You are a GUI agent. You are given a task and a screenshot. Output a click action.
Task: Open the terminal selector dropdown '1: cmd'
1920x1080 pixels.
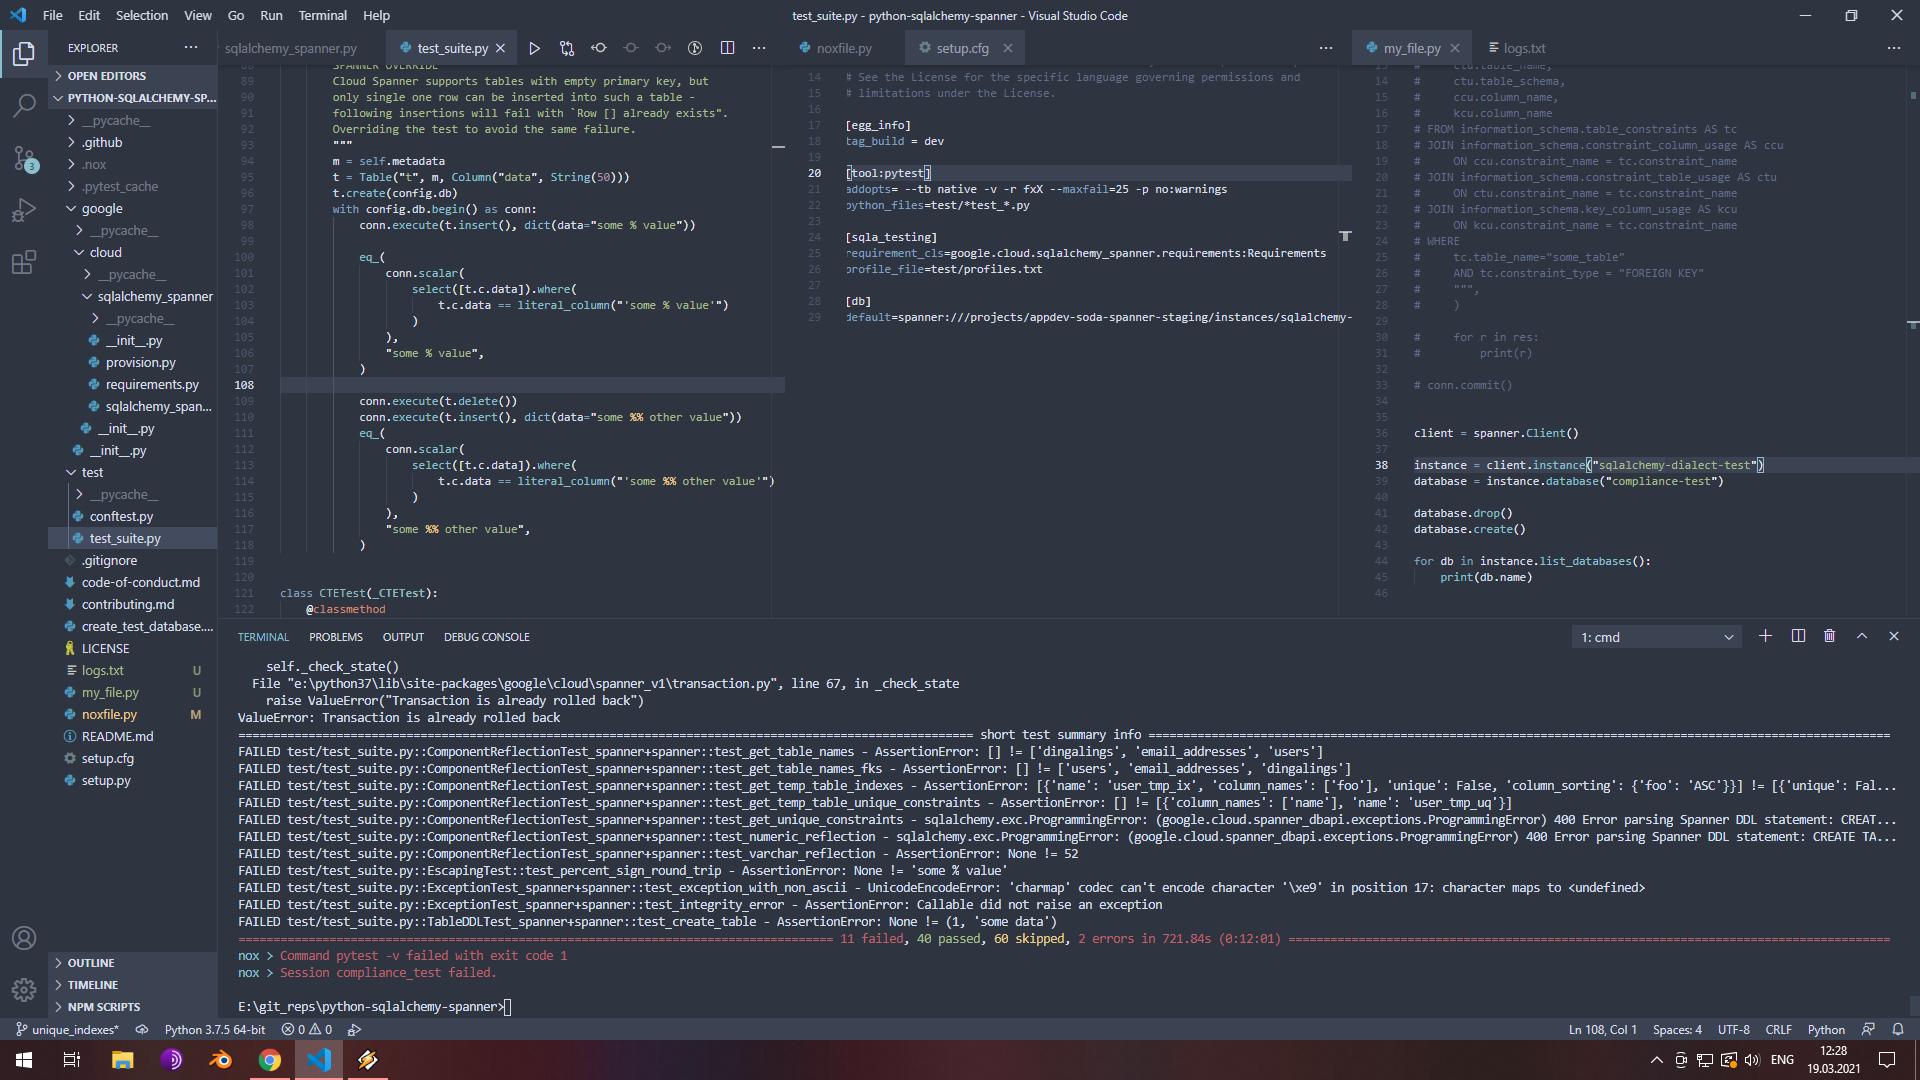coord(1656,637)
